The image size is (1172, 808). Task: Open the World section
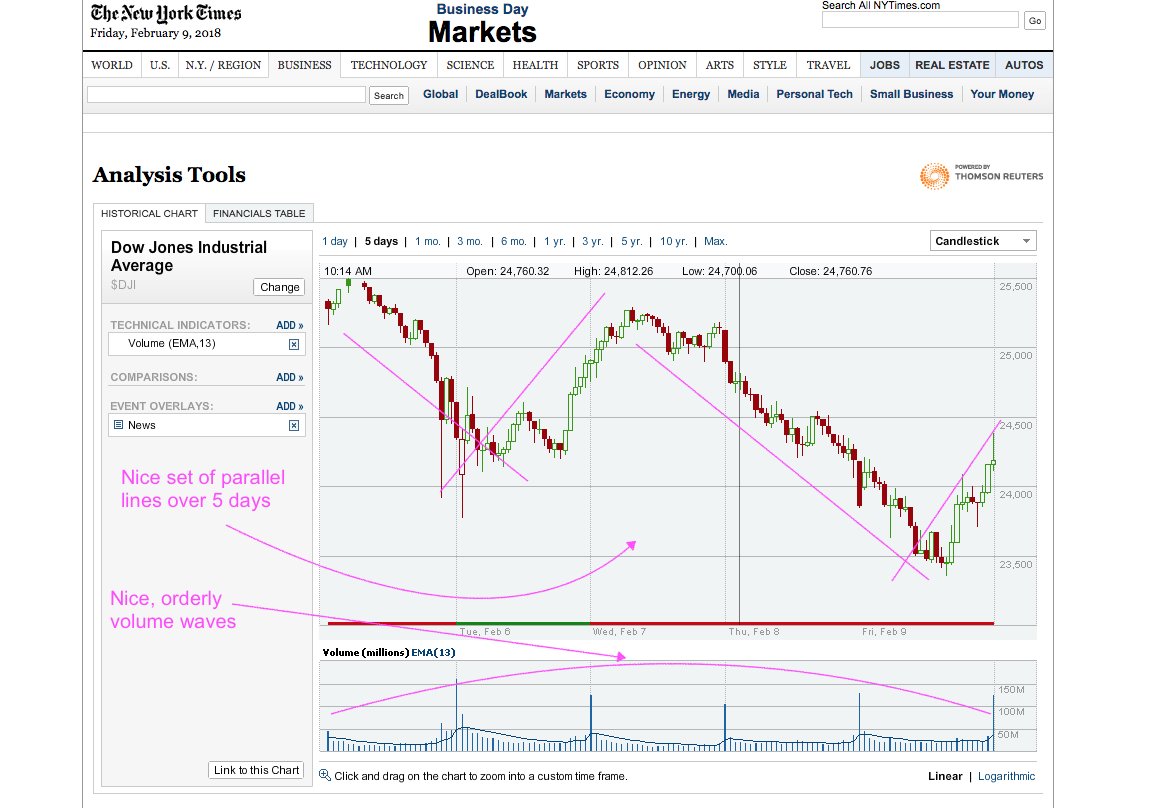112,65
